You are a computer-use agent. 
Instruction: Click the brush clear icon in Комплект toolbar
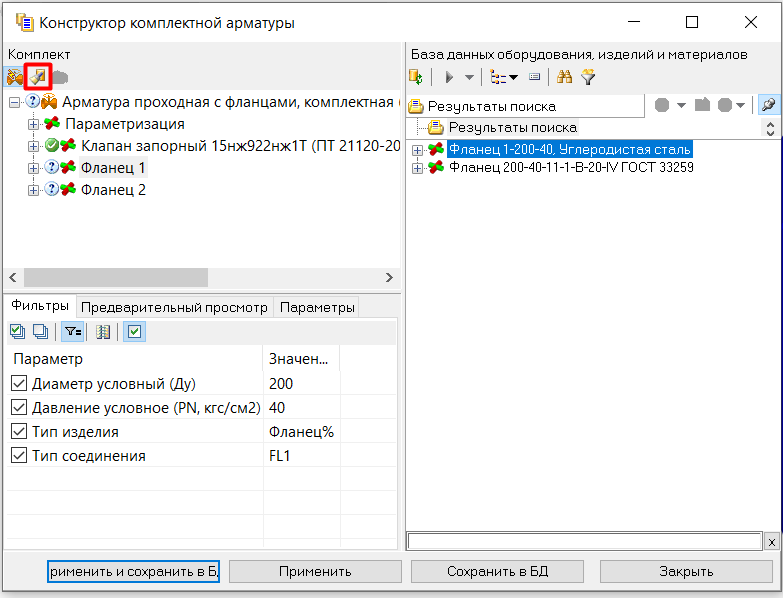[x=38, y=77]
